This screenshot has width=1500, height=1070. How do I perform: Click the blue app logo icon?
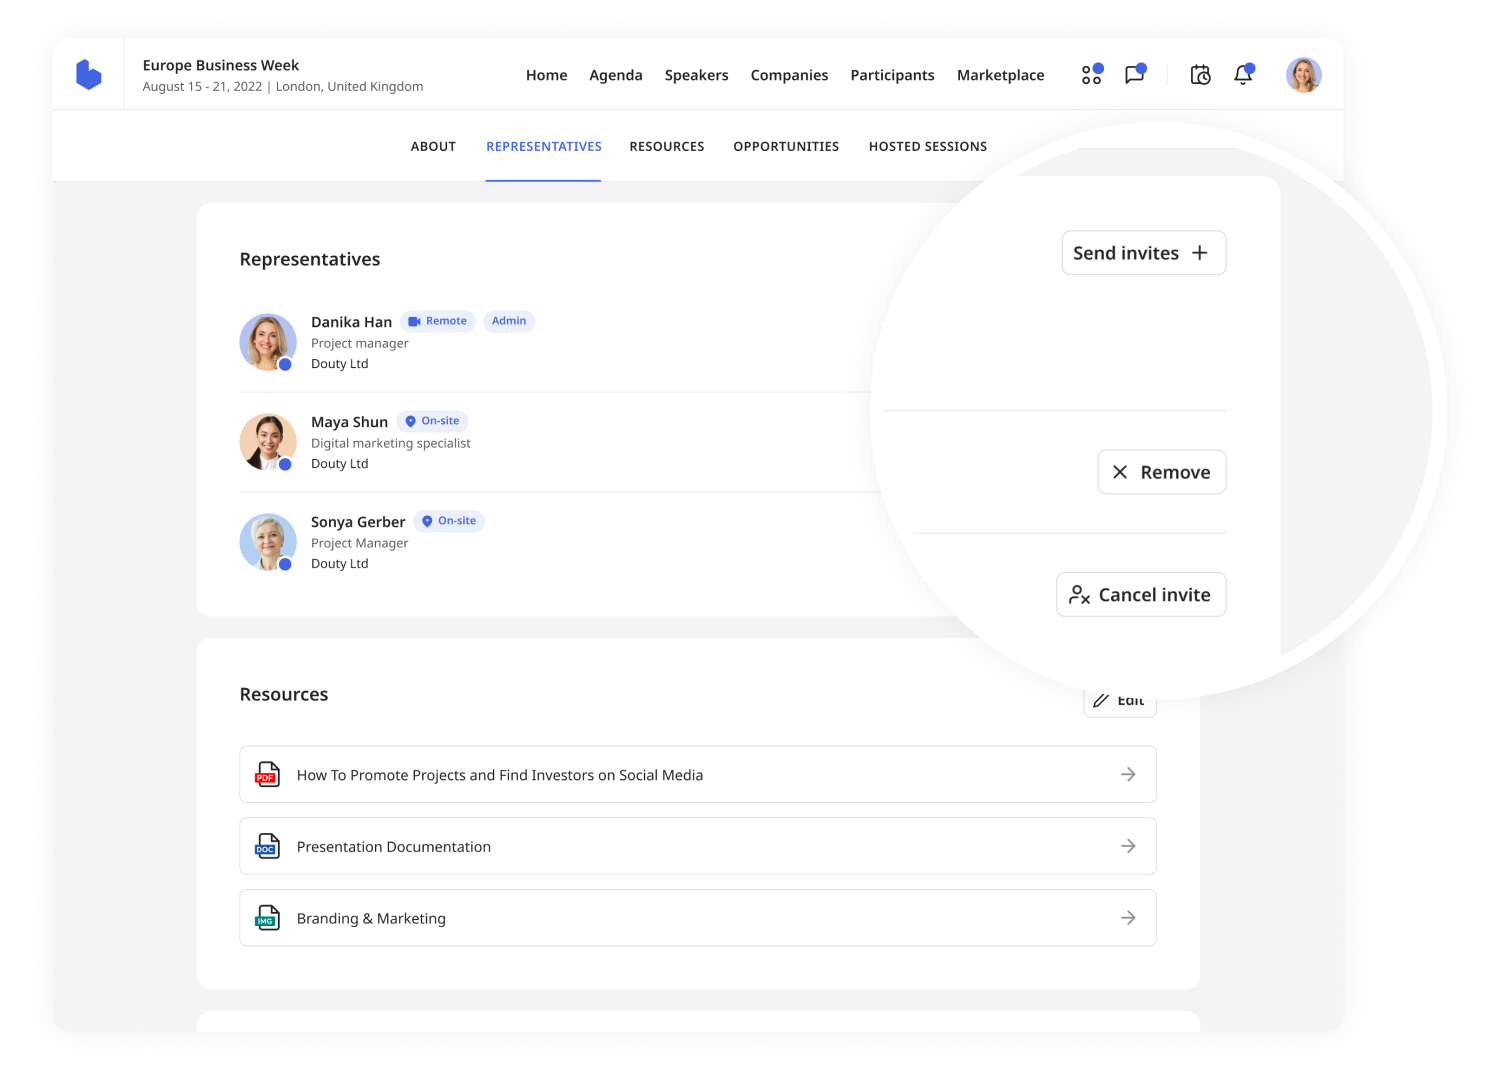(89, 74)
